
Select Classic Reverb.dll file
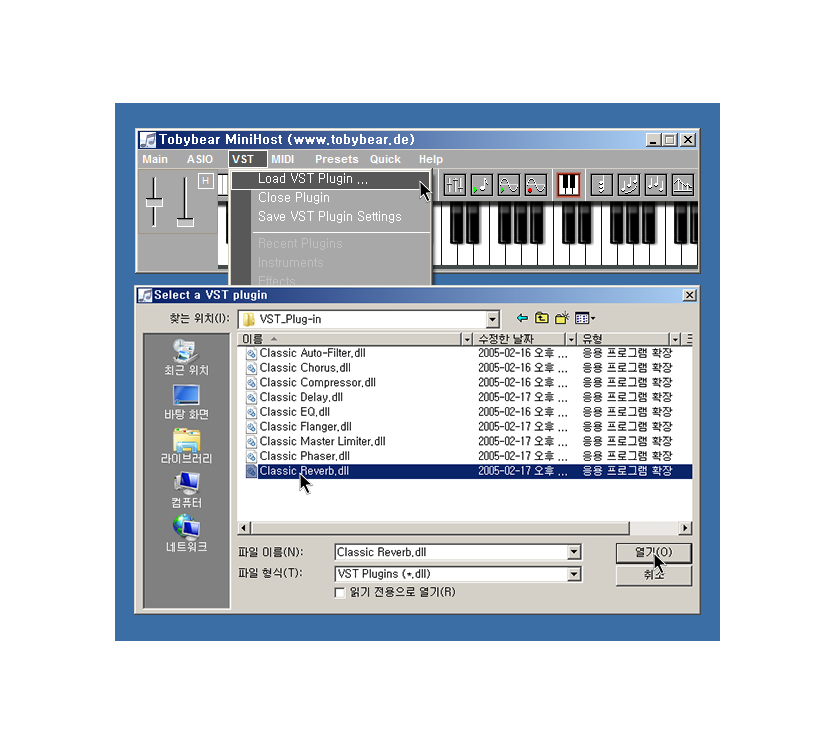(304, 471)
